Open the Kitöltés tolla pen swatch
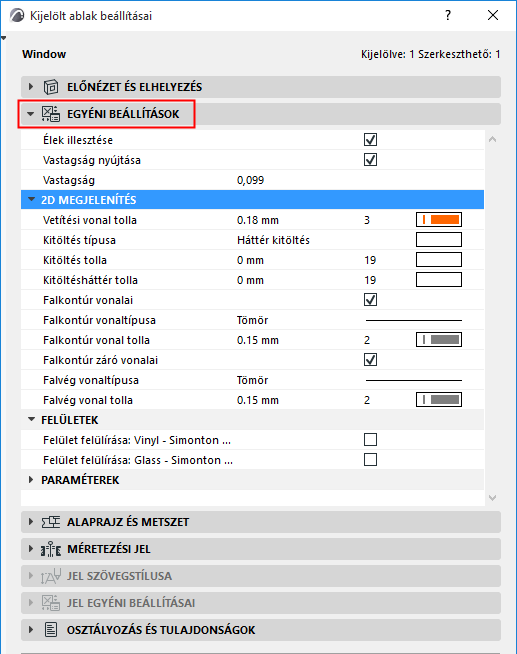The width and height of the screenshot is (517, 654). click(439, 260)
